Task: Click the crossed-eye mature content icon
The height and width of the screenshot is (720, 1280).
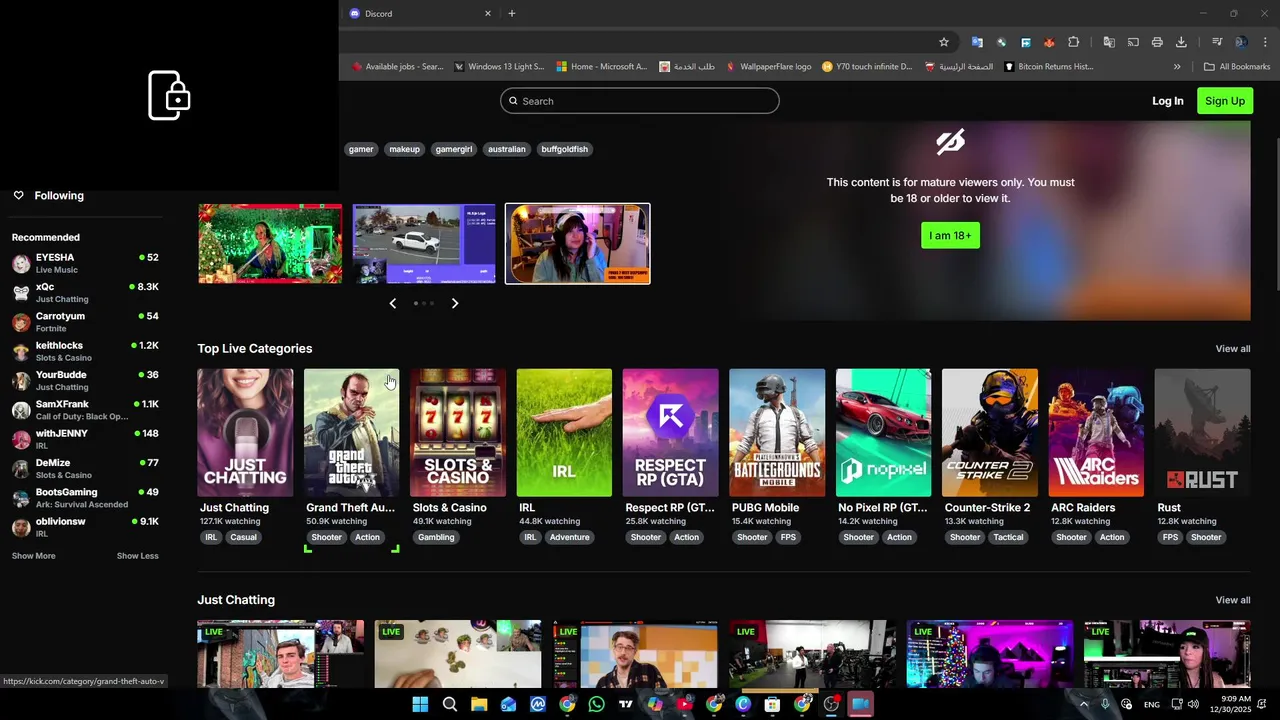Action: (x=950, y=142)
